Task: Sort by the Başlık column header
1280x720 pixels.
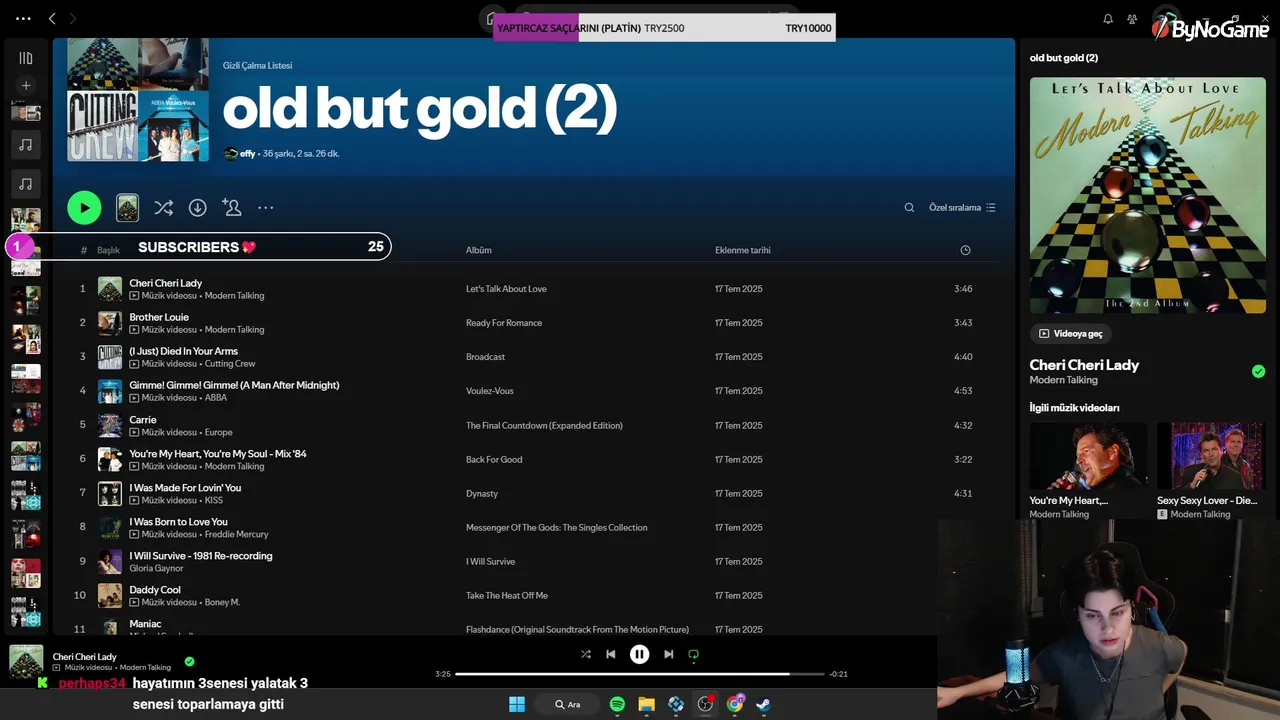Action: 108,250
